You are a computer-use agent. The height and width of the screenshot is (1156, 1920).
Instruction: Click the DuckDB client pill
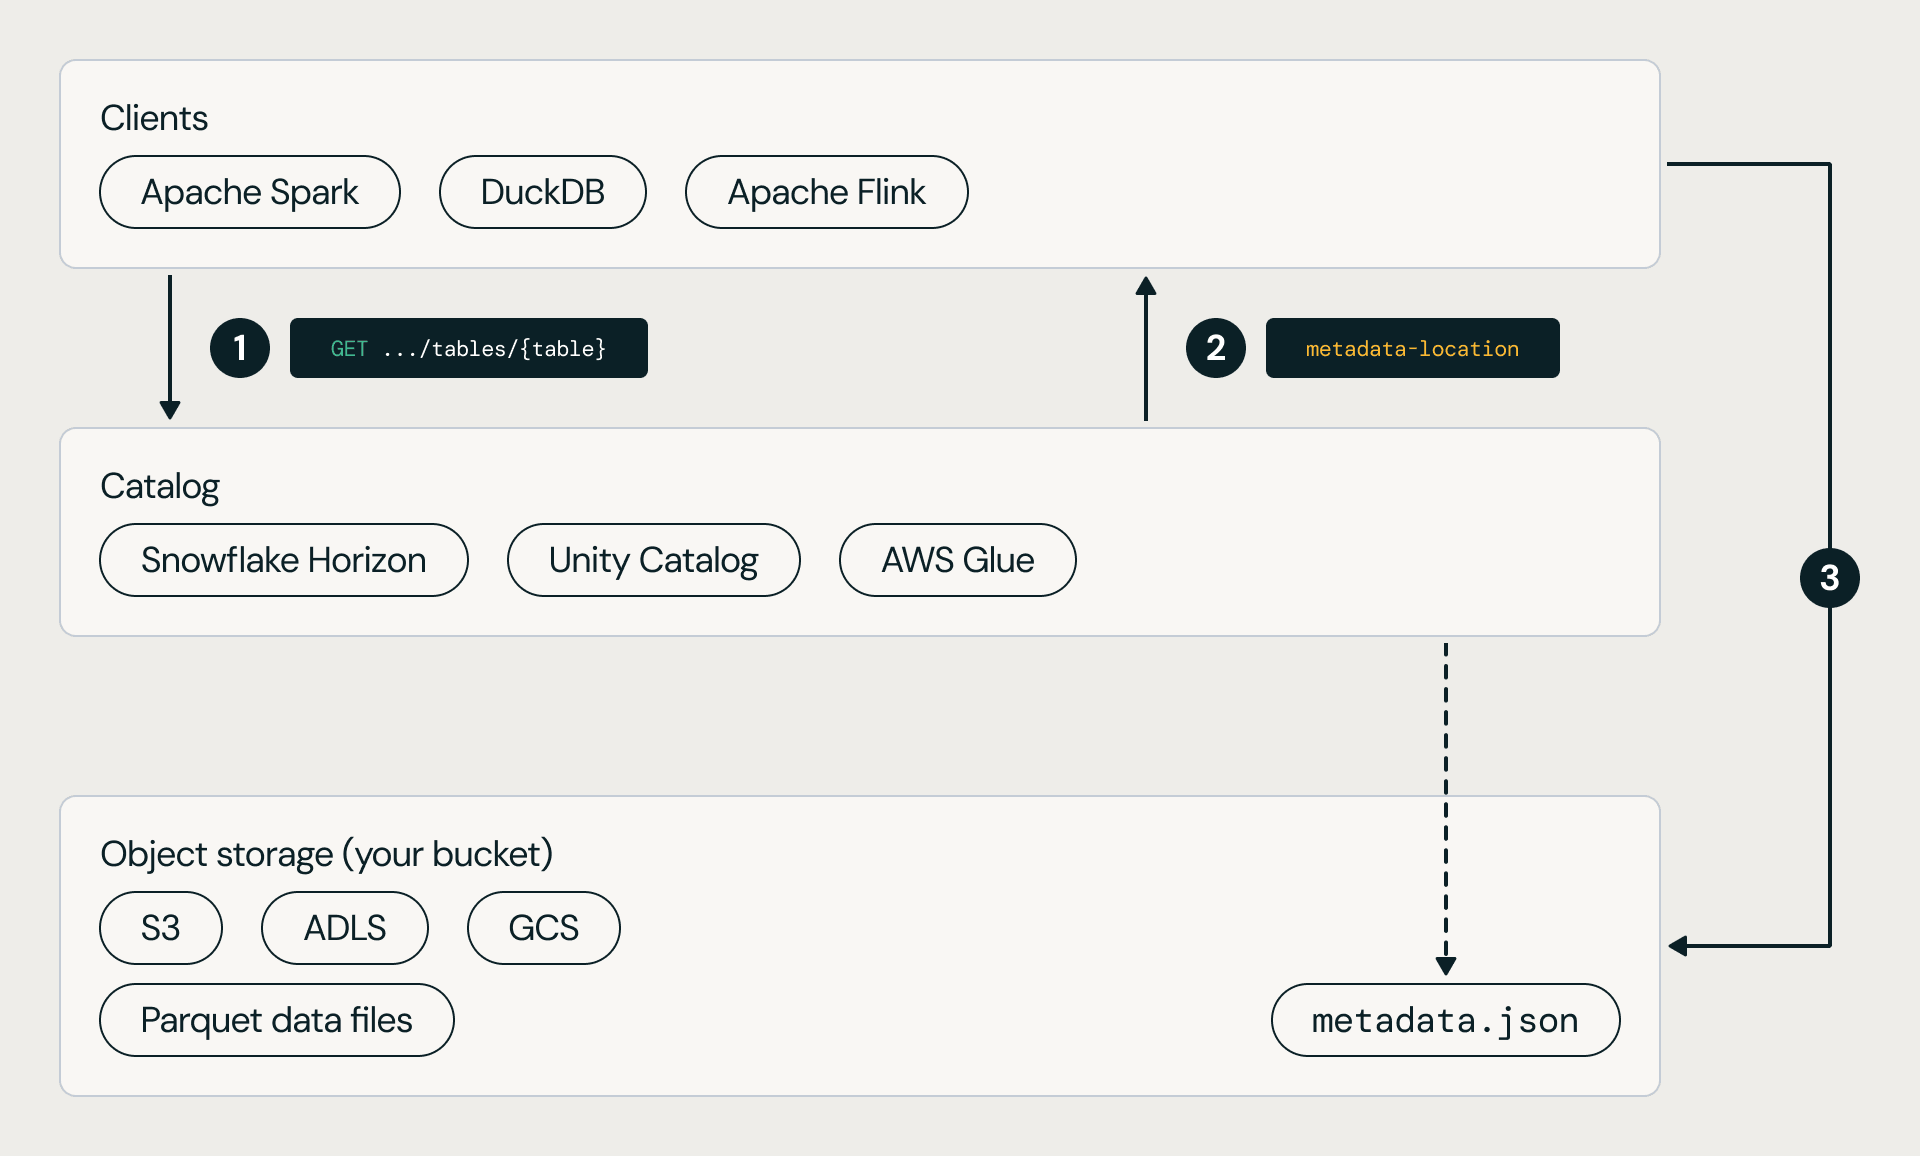(x=543, y=192)
